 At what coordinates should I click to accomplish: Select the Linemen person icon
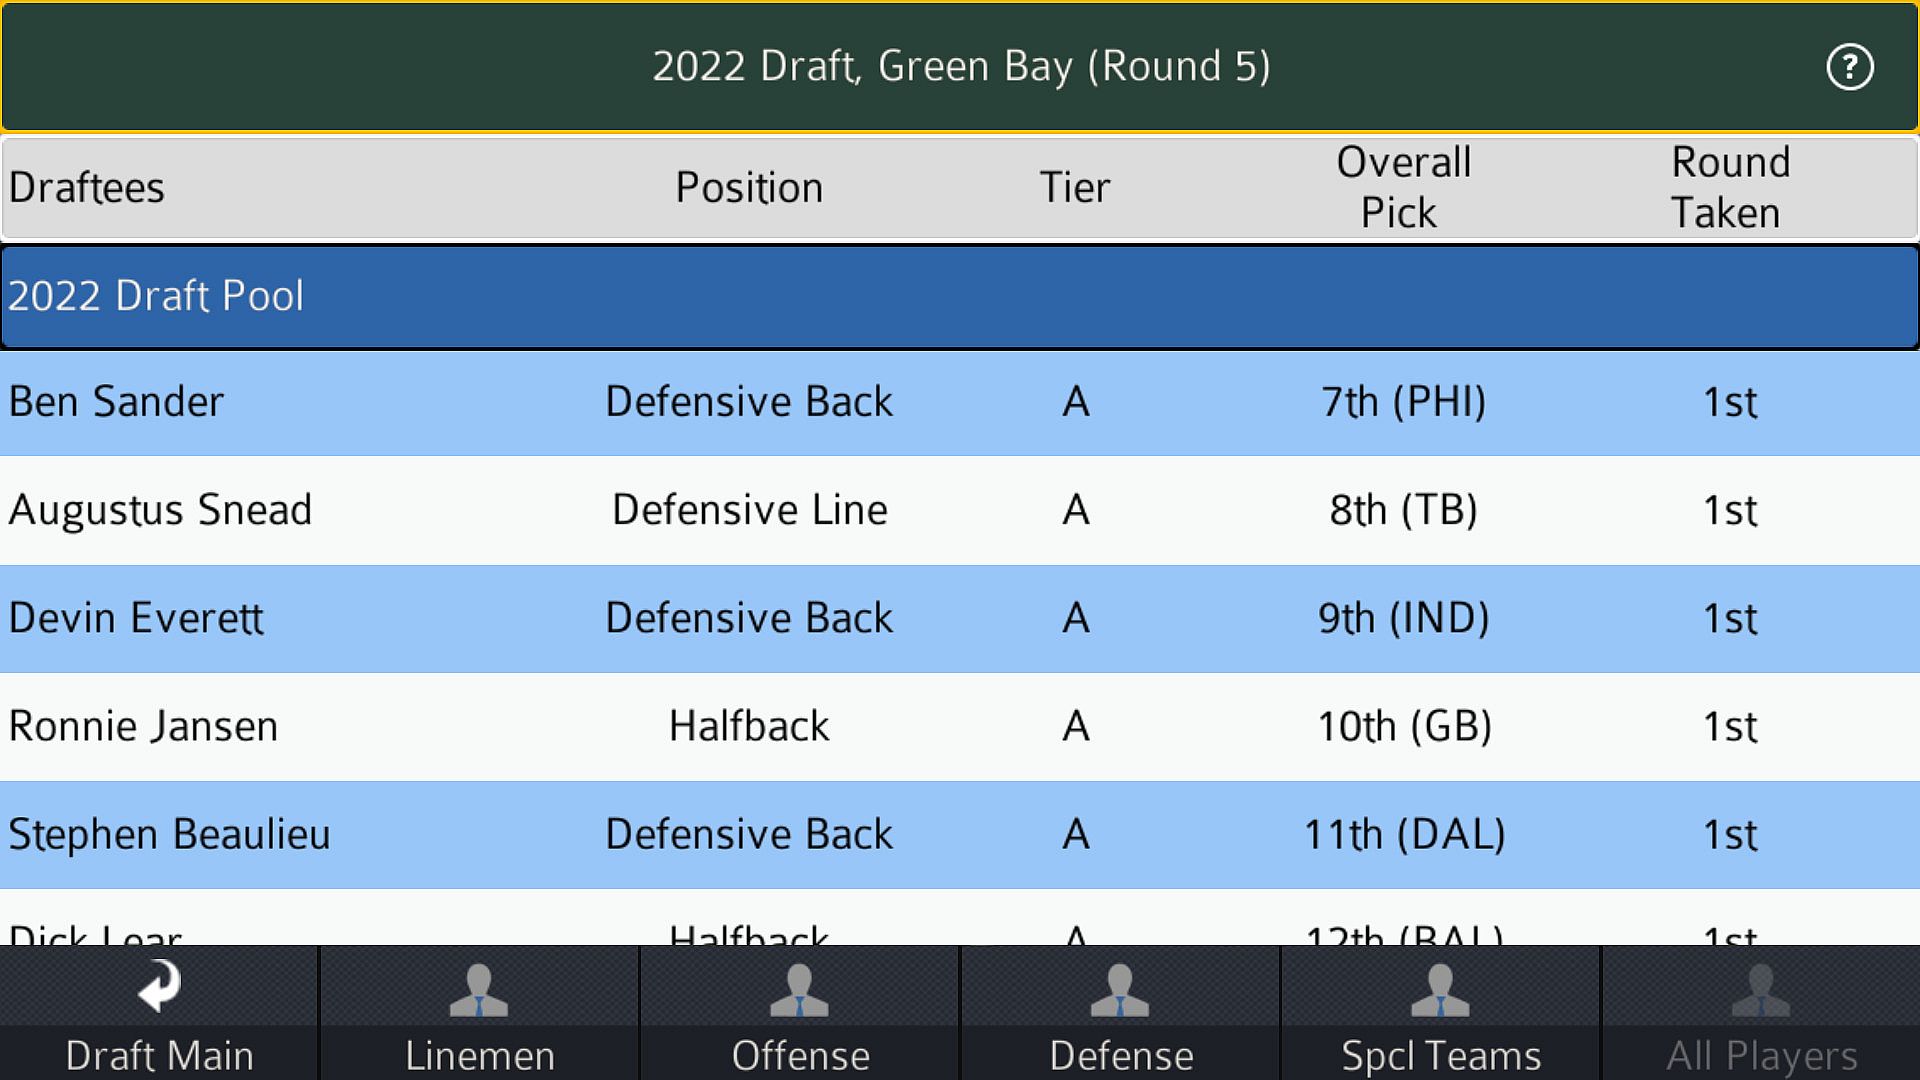pos(479,990)
